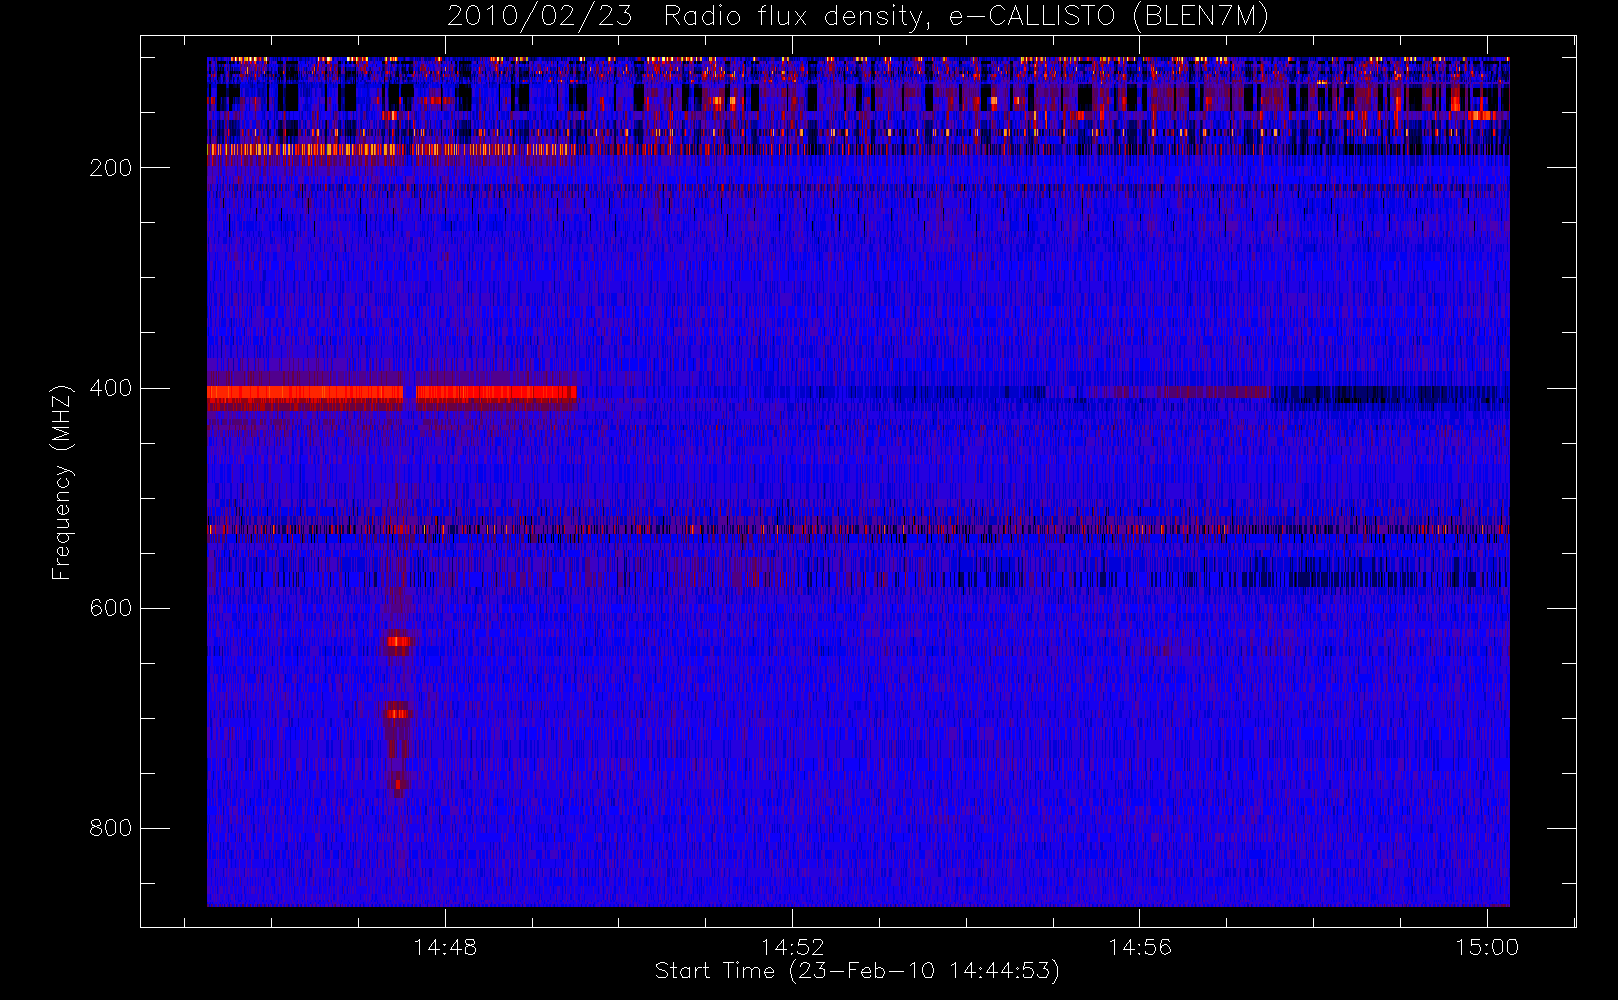Screen dimensions: 1618x1000
Task: Click the red burst spot near 710 MHz
Action: click(x=397, y=713)
